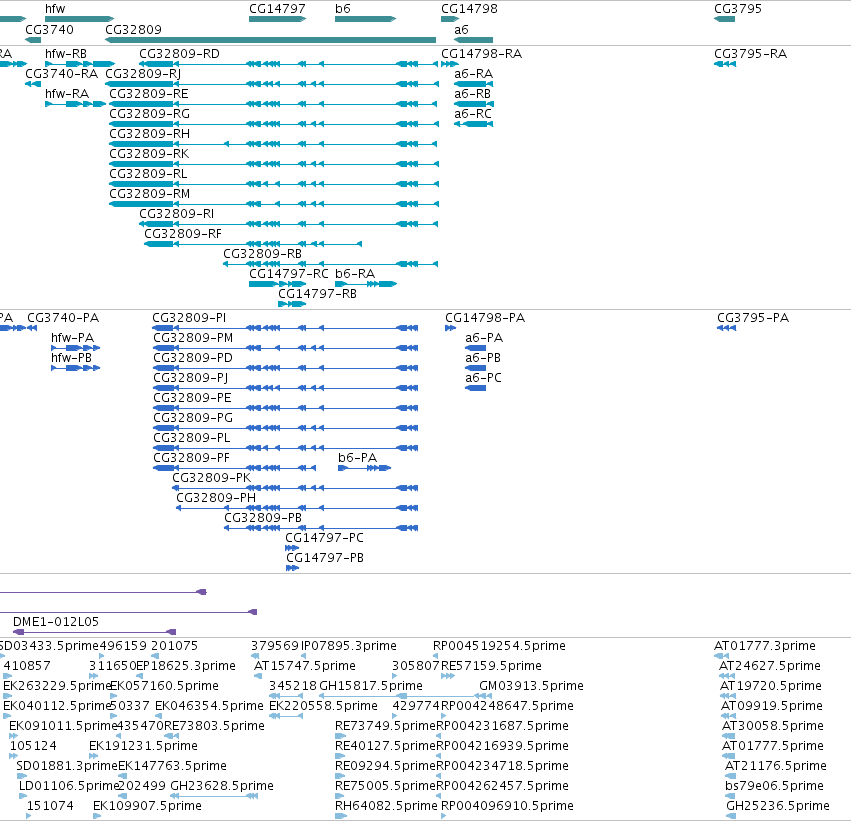Viewport: 851px width, 821px height.
Task: Select protein hfw-PB
Action: pyautogui.click(x=75, y=368)
